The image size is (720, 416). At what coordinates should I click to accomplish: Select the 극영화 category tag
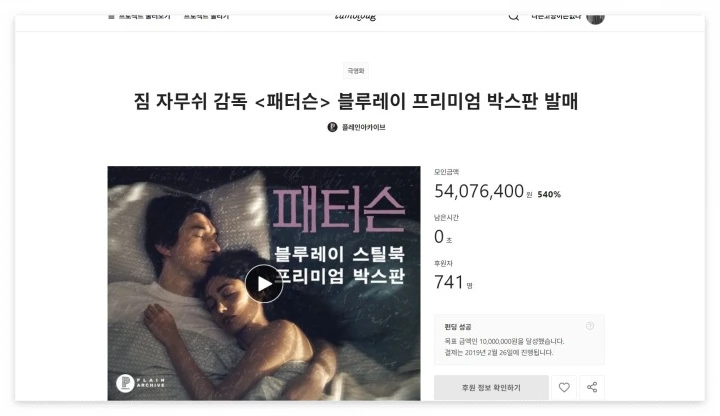pos(355,71)
